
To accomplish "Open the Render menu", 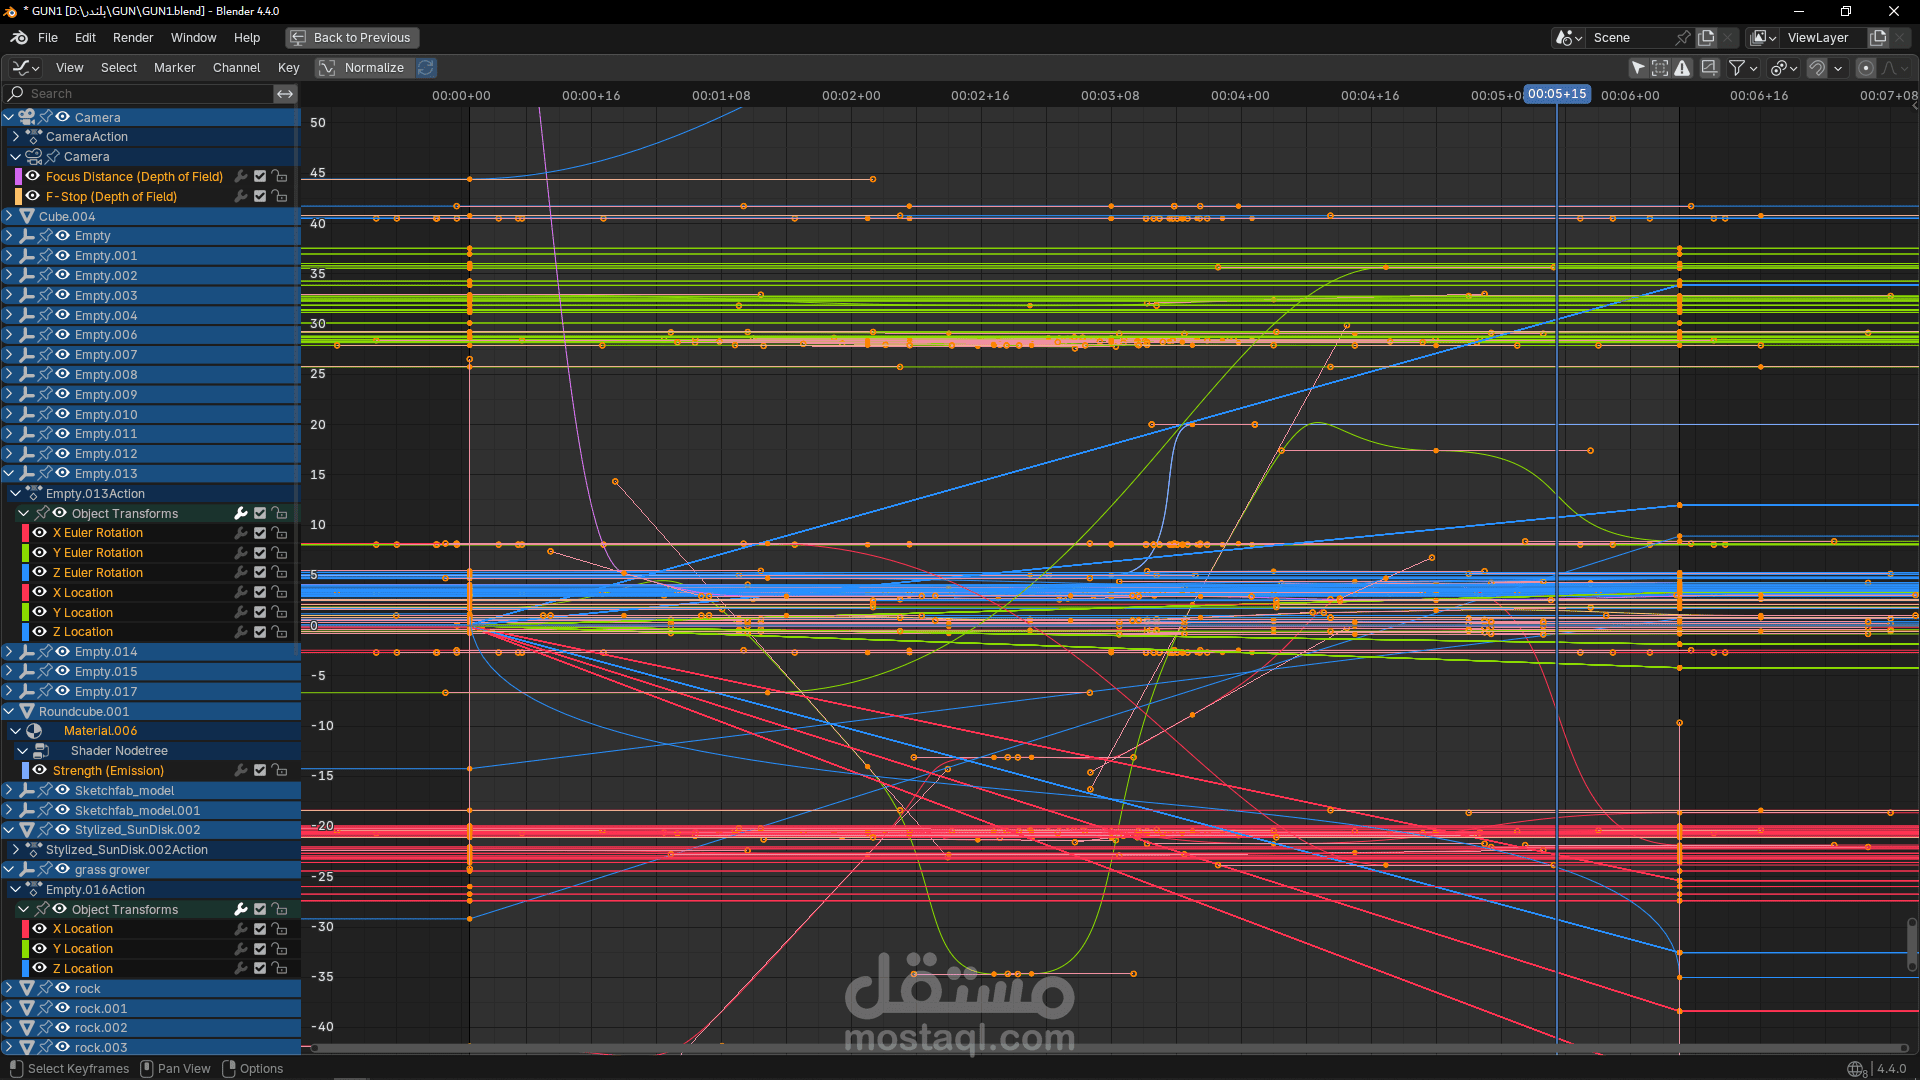I will 133,38.
